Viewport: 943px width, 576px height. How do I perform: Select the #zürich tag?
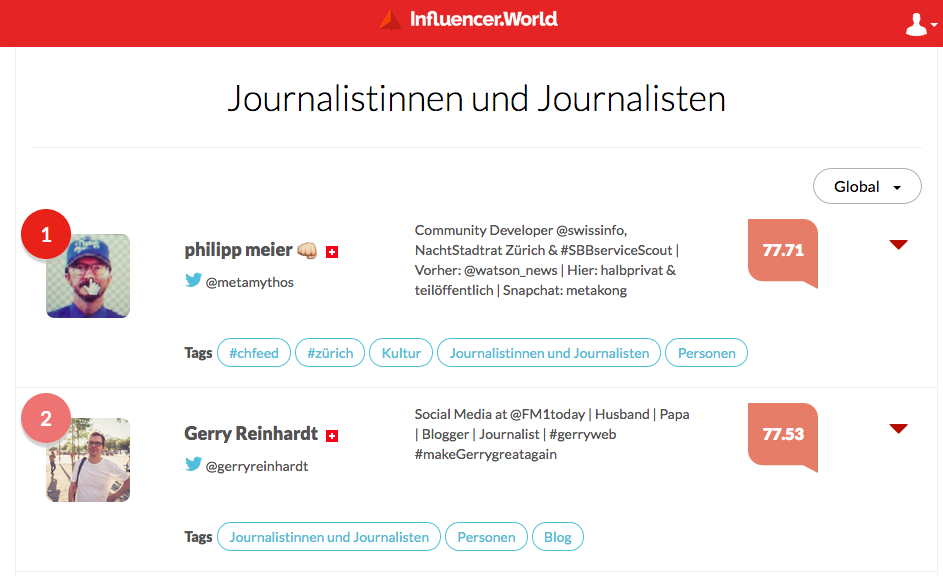pos(330,353)
